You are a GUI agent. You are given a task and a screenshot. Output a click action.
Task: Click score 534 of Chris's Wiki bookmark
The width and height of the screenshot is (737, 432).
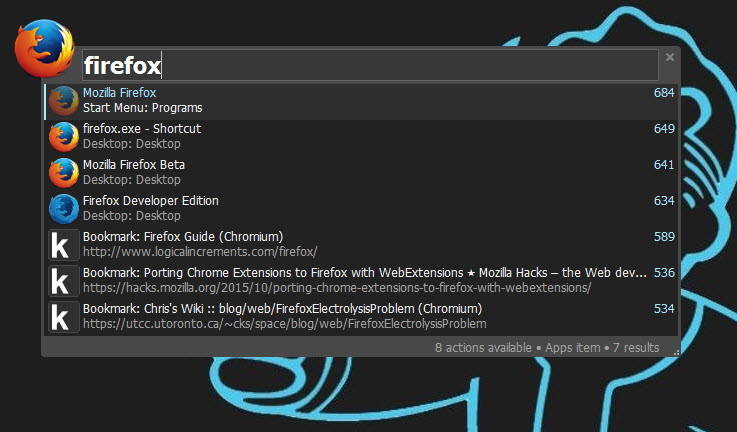click(x=664, y=309)
